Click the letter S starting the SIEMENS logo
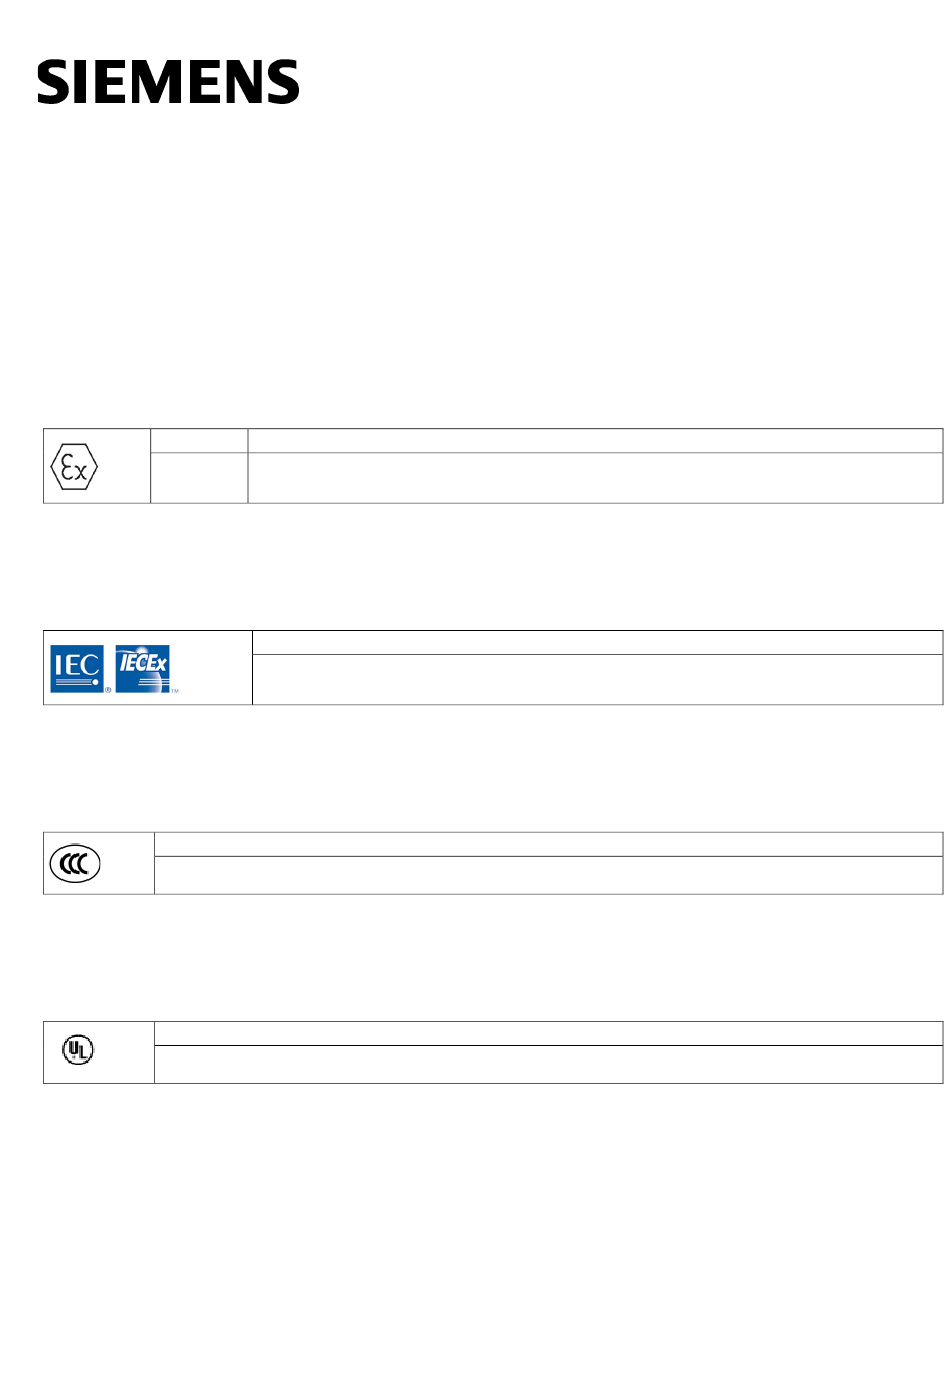 click(x=54, y=82)
